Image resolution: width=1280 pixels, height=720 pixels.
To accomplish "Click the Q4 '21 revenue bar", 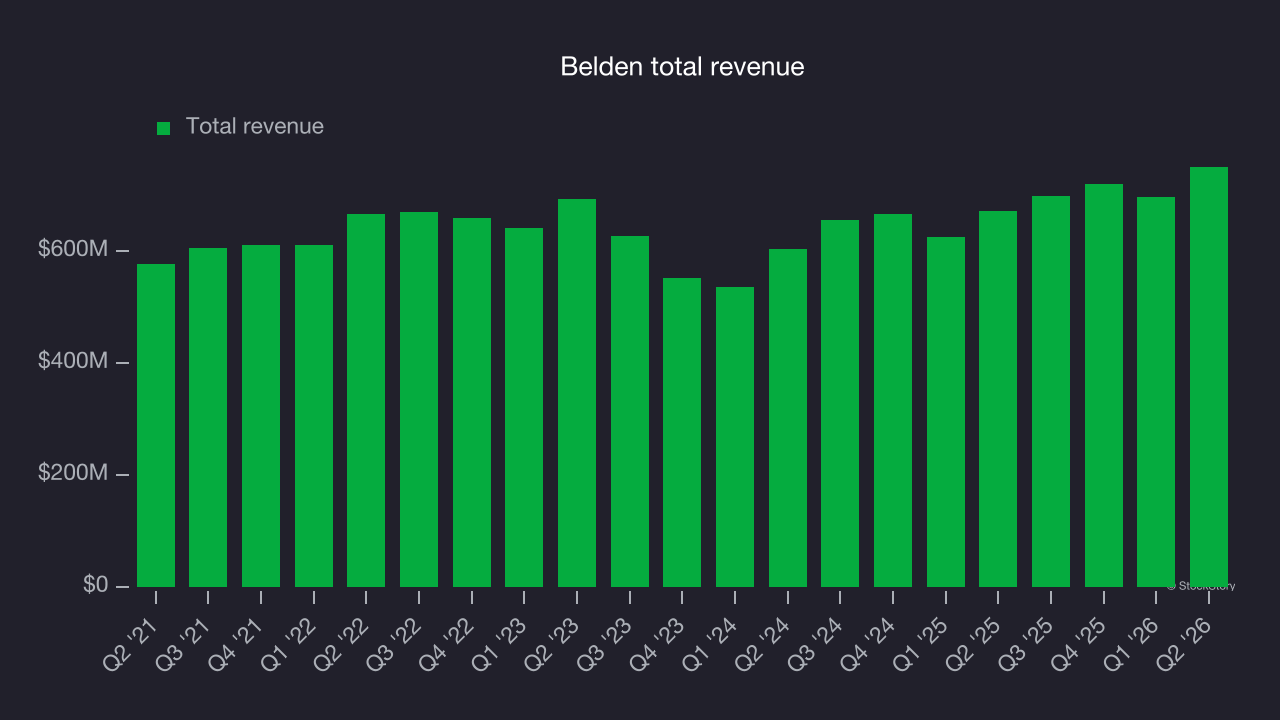I will point(261,416).
